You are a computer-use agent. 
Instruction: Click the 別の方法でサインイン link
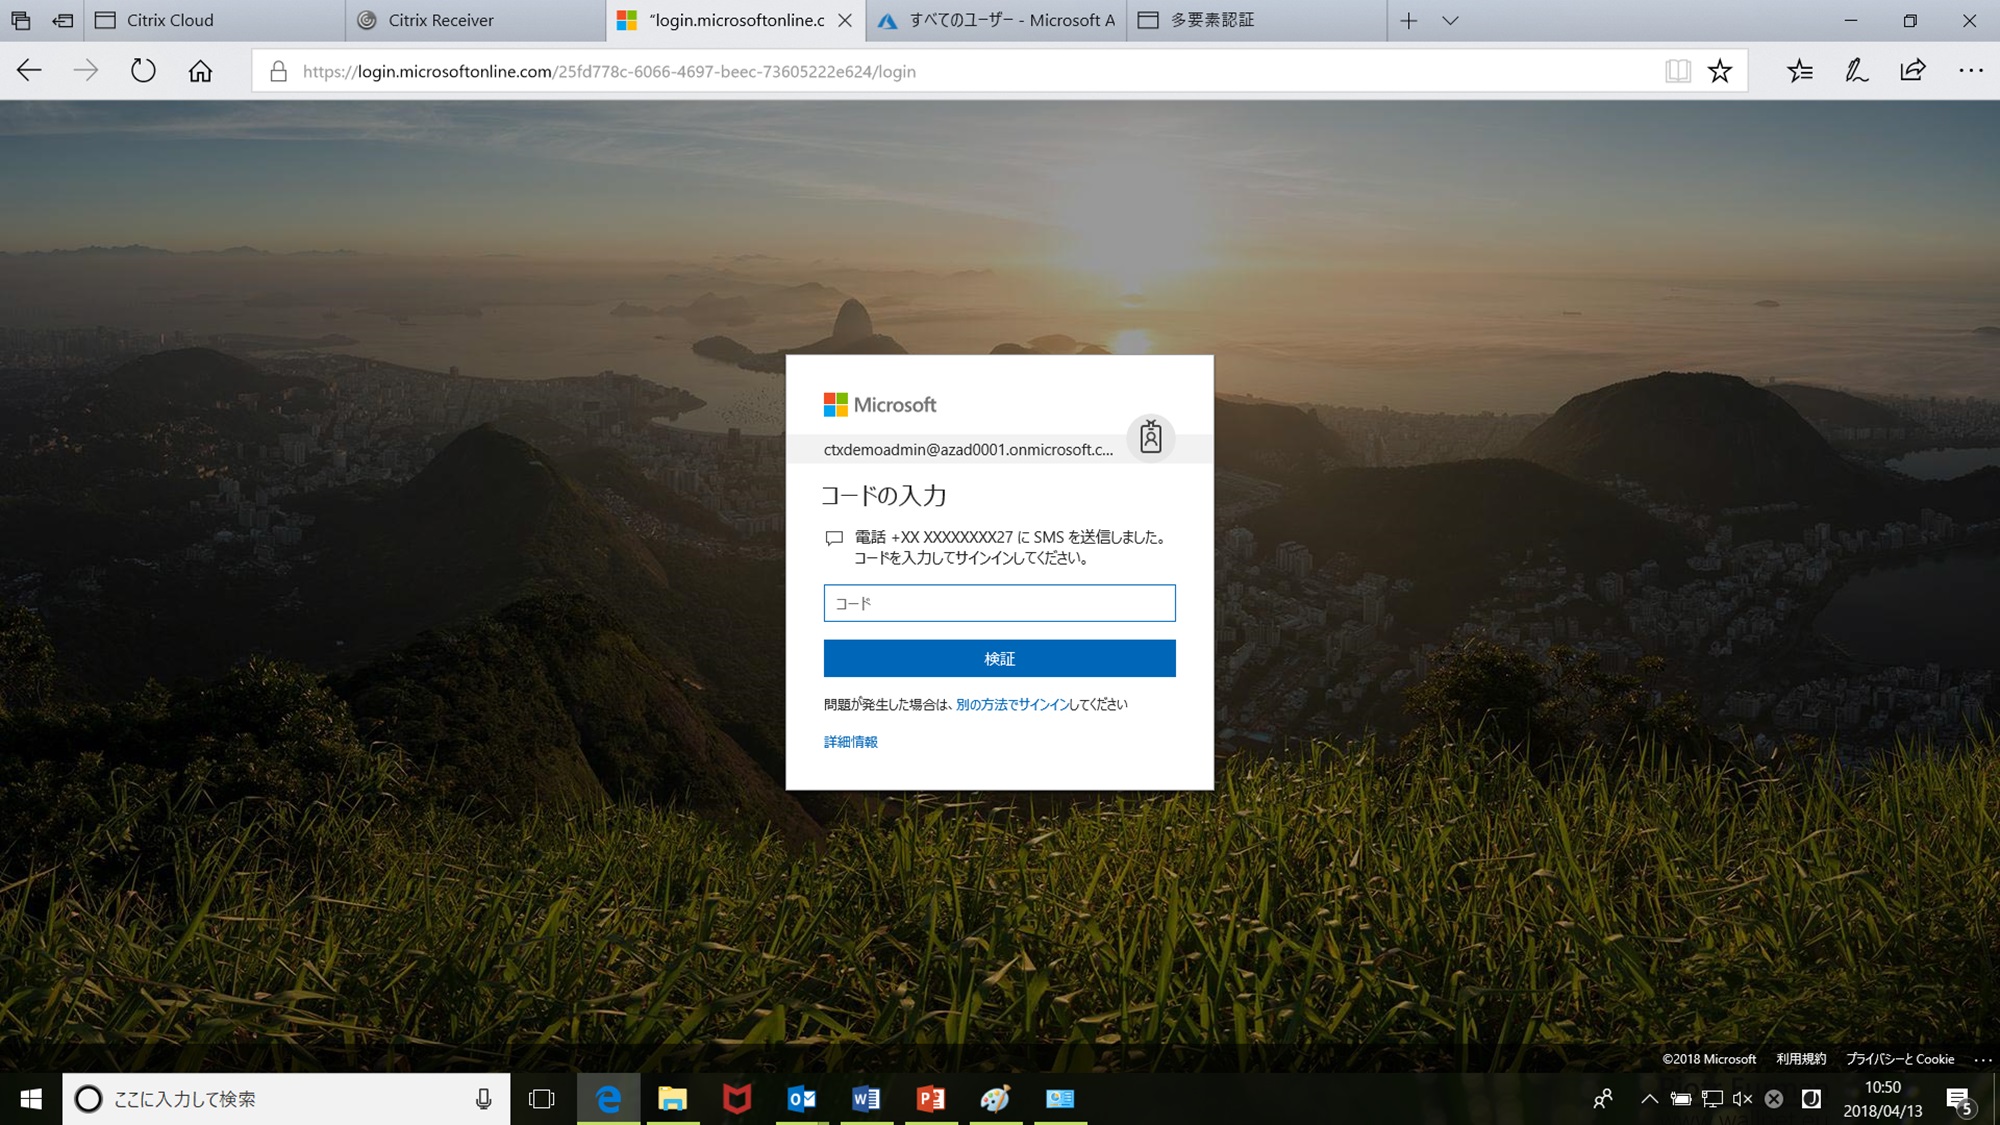click(x=1012, y=705)
